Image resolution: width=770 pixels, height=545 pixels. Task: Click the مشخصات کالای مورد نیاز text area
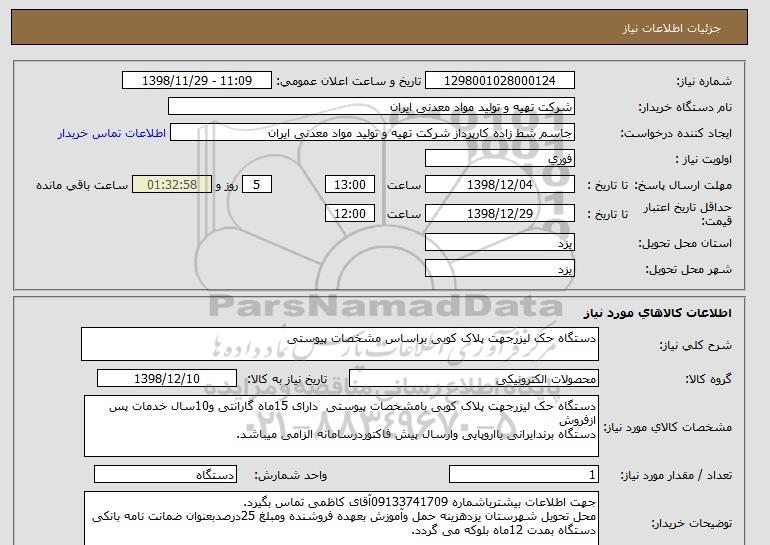(341, 426)
